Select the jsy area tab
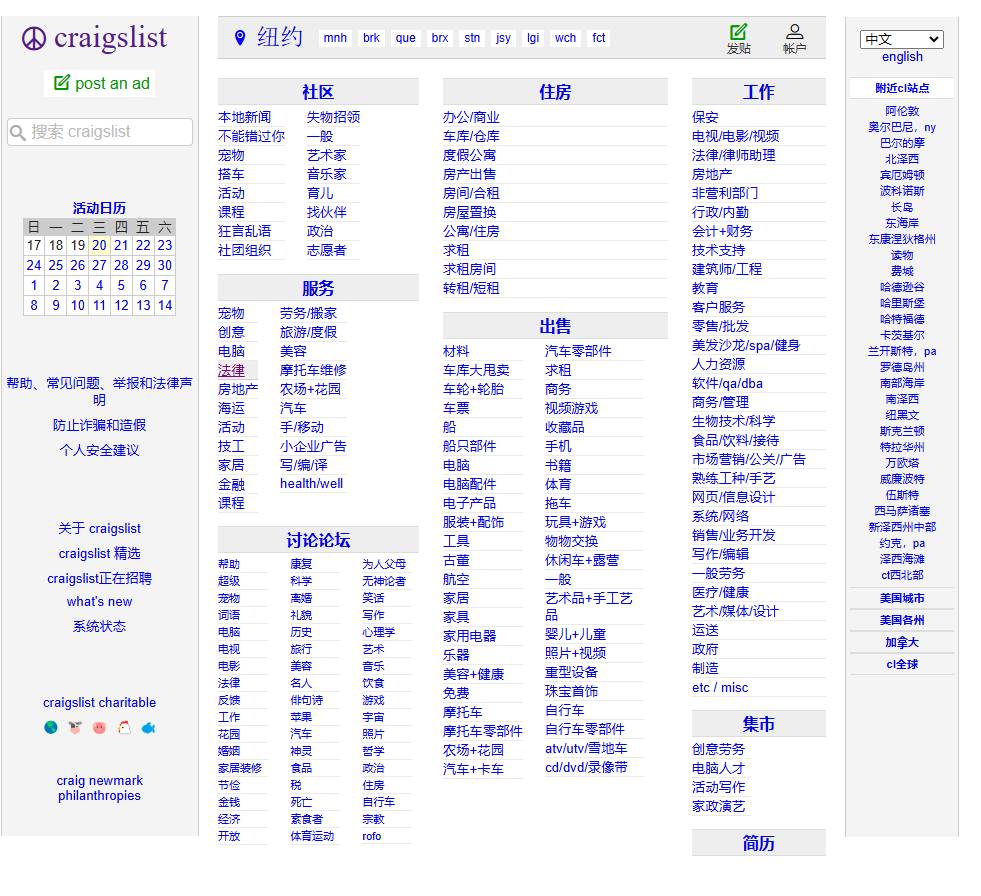 503,38
